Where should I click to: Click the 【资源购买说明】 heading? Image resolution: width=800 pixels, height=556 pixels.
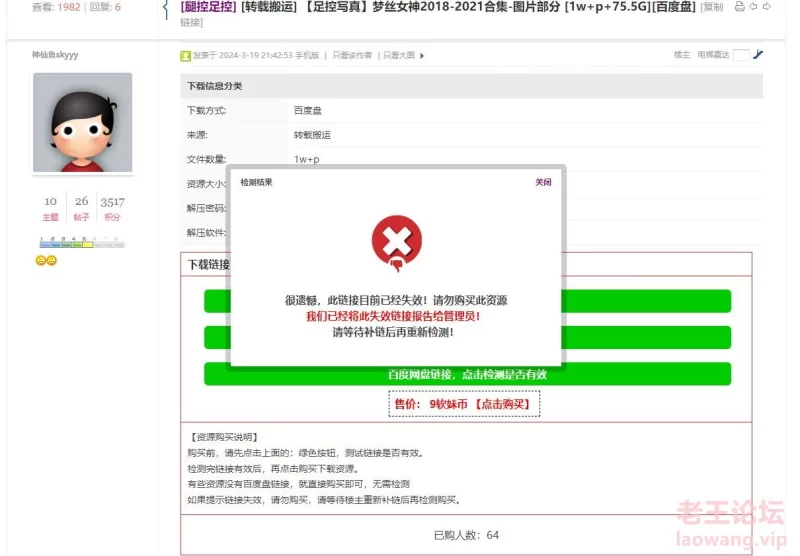(224, 437)
